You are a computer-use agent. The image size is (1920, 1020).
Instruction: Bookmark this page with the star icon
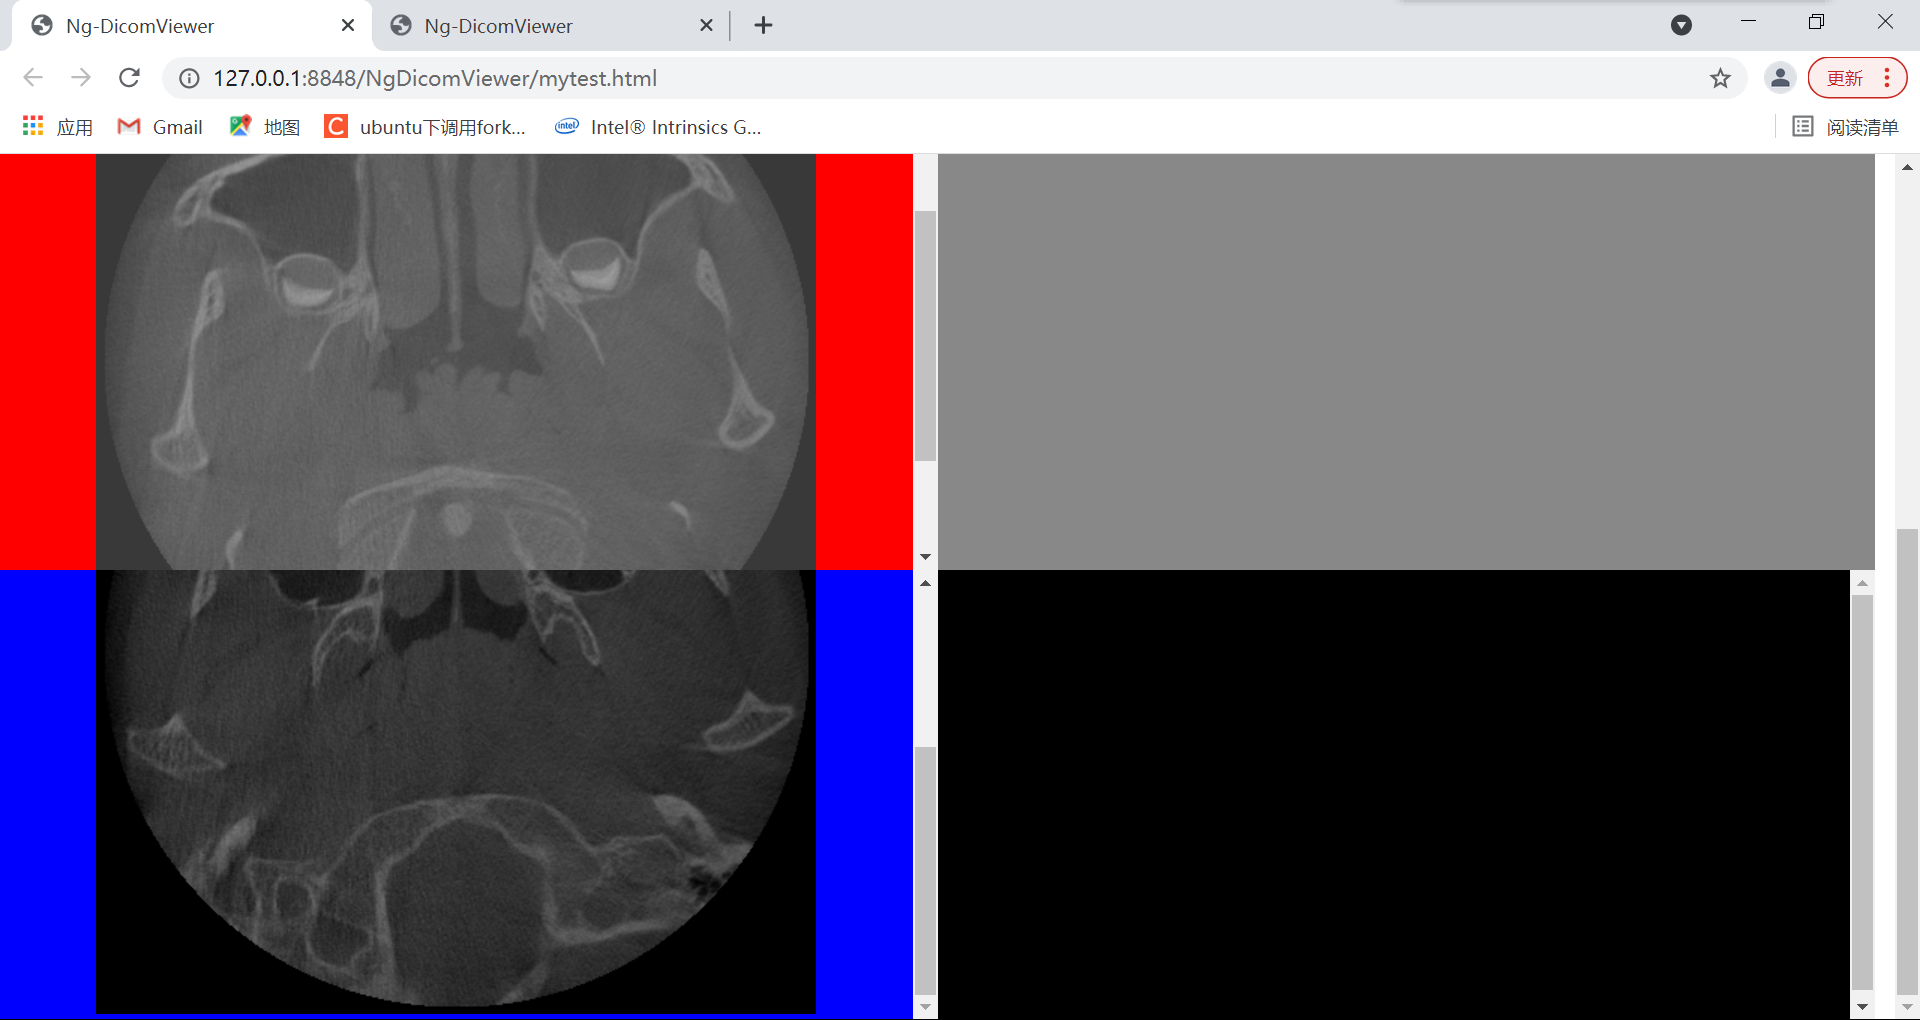(1721, 77)
